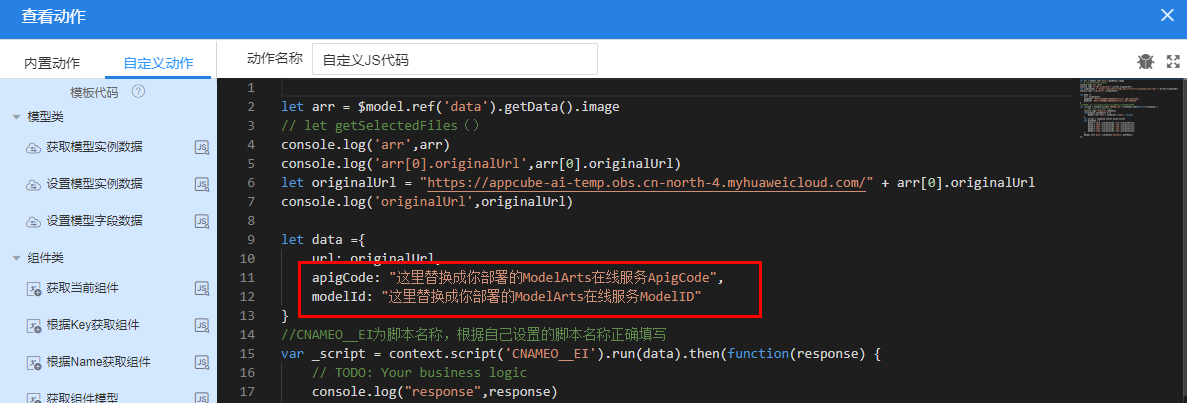
Task: Click the modelId string value
Action: 541,297
